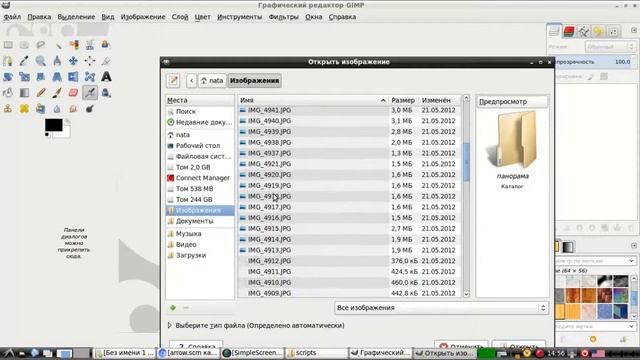Switch to the Undo History tab
Image resolution: width=640 pixels, height=360 pixels.
(x=598, y=31)
